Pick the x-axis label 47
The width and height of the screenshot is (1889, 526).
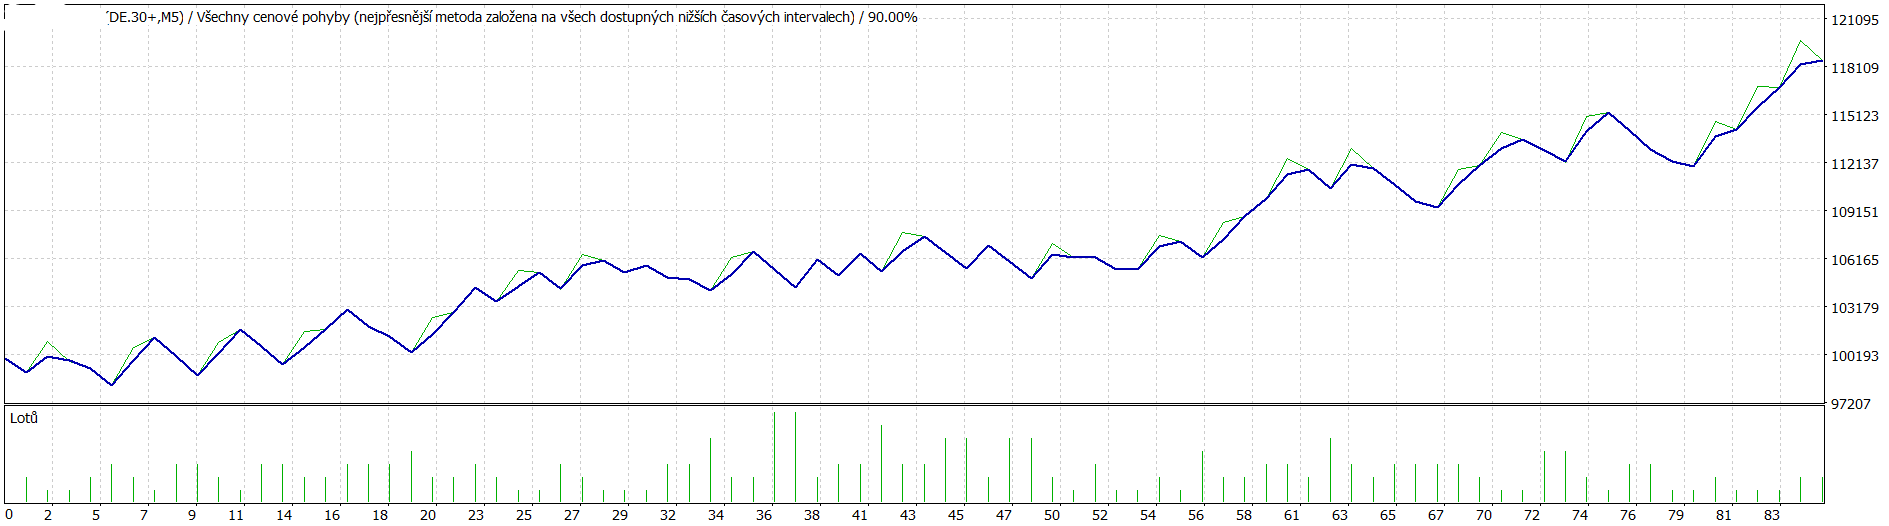[x=1004, y=515]
